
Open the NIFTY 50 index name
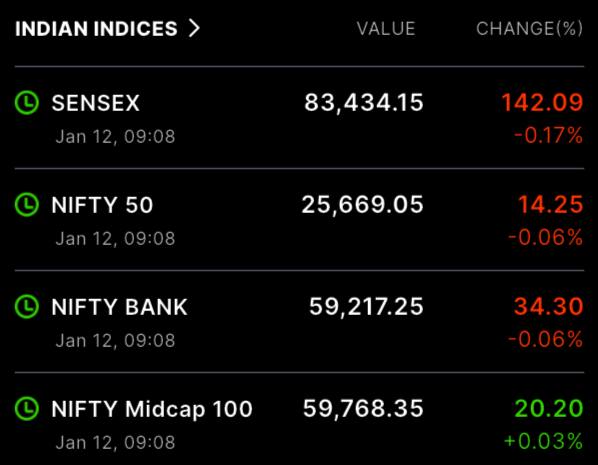click(102, 205)
